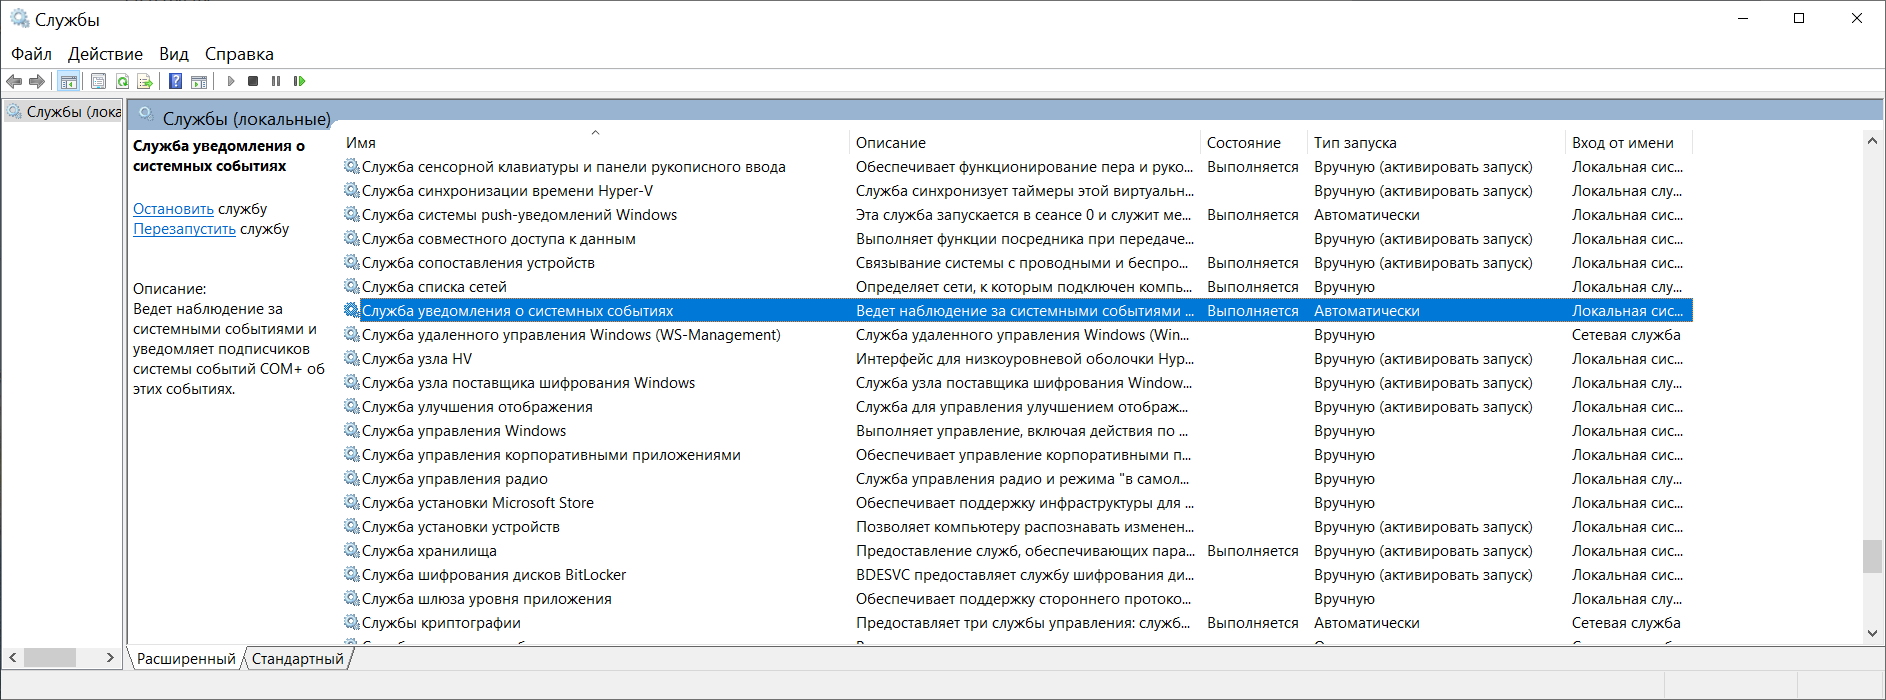The height and width of the screenshot is (700, 1886).
Task: Toggle the Show/Hide Action Pane icon
Action: pyautogui.click(x=199, y=81)
